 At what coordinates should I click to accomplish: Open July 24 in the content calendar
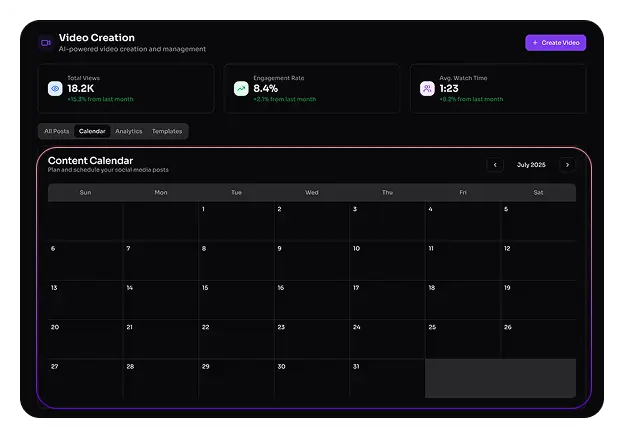coord(387,339)
